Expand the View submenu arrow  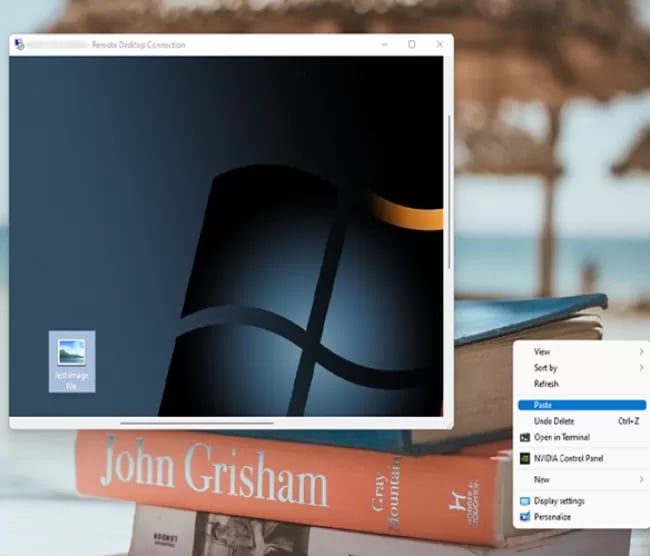[641, 352]
